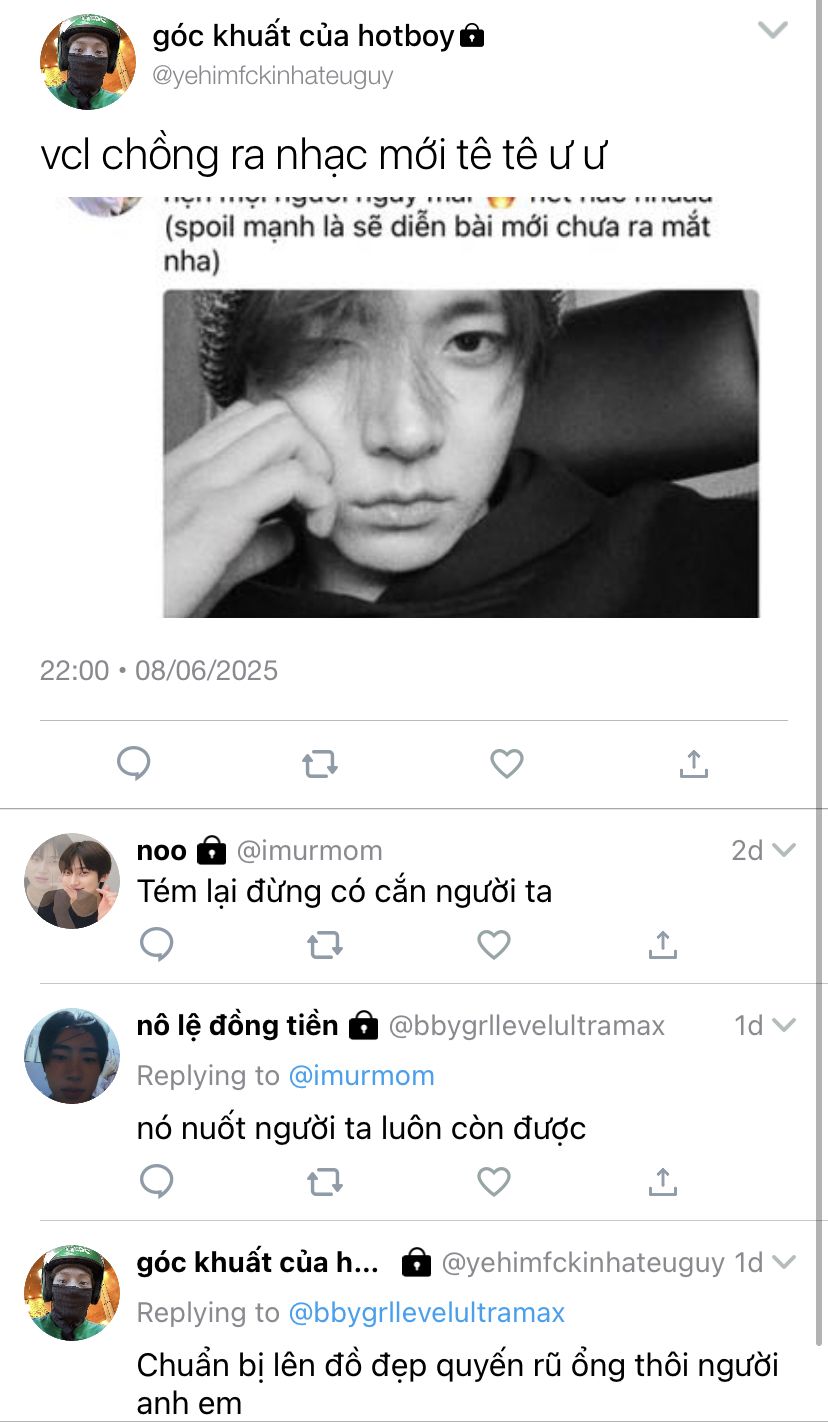Like nô lệ đồng tiền's reply
This screenshot has height=1424, width=828.
[x=494, y=1182]
